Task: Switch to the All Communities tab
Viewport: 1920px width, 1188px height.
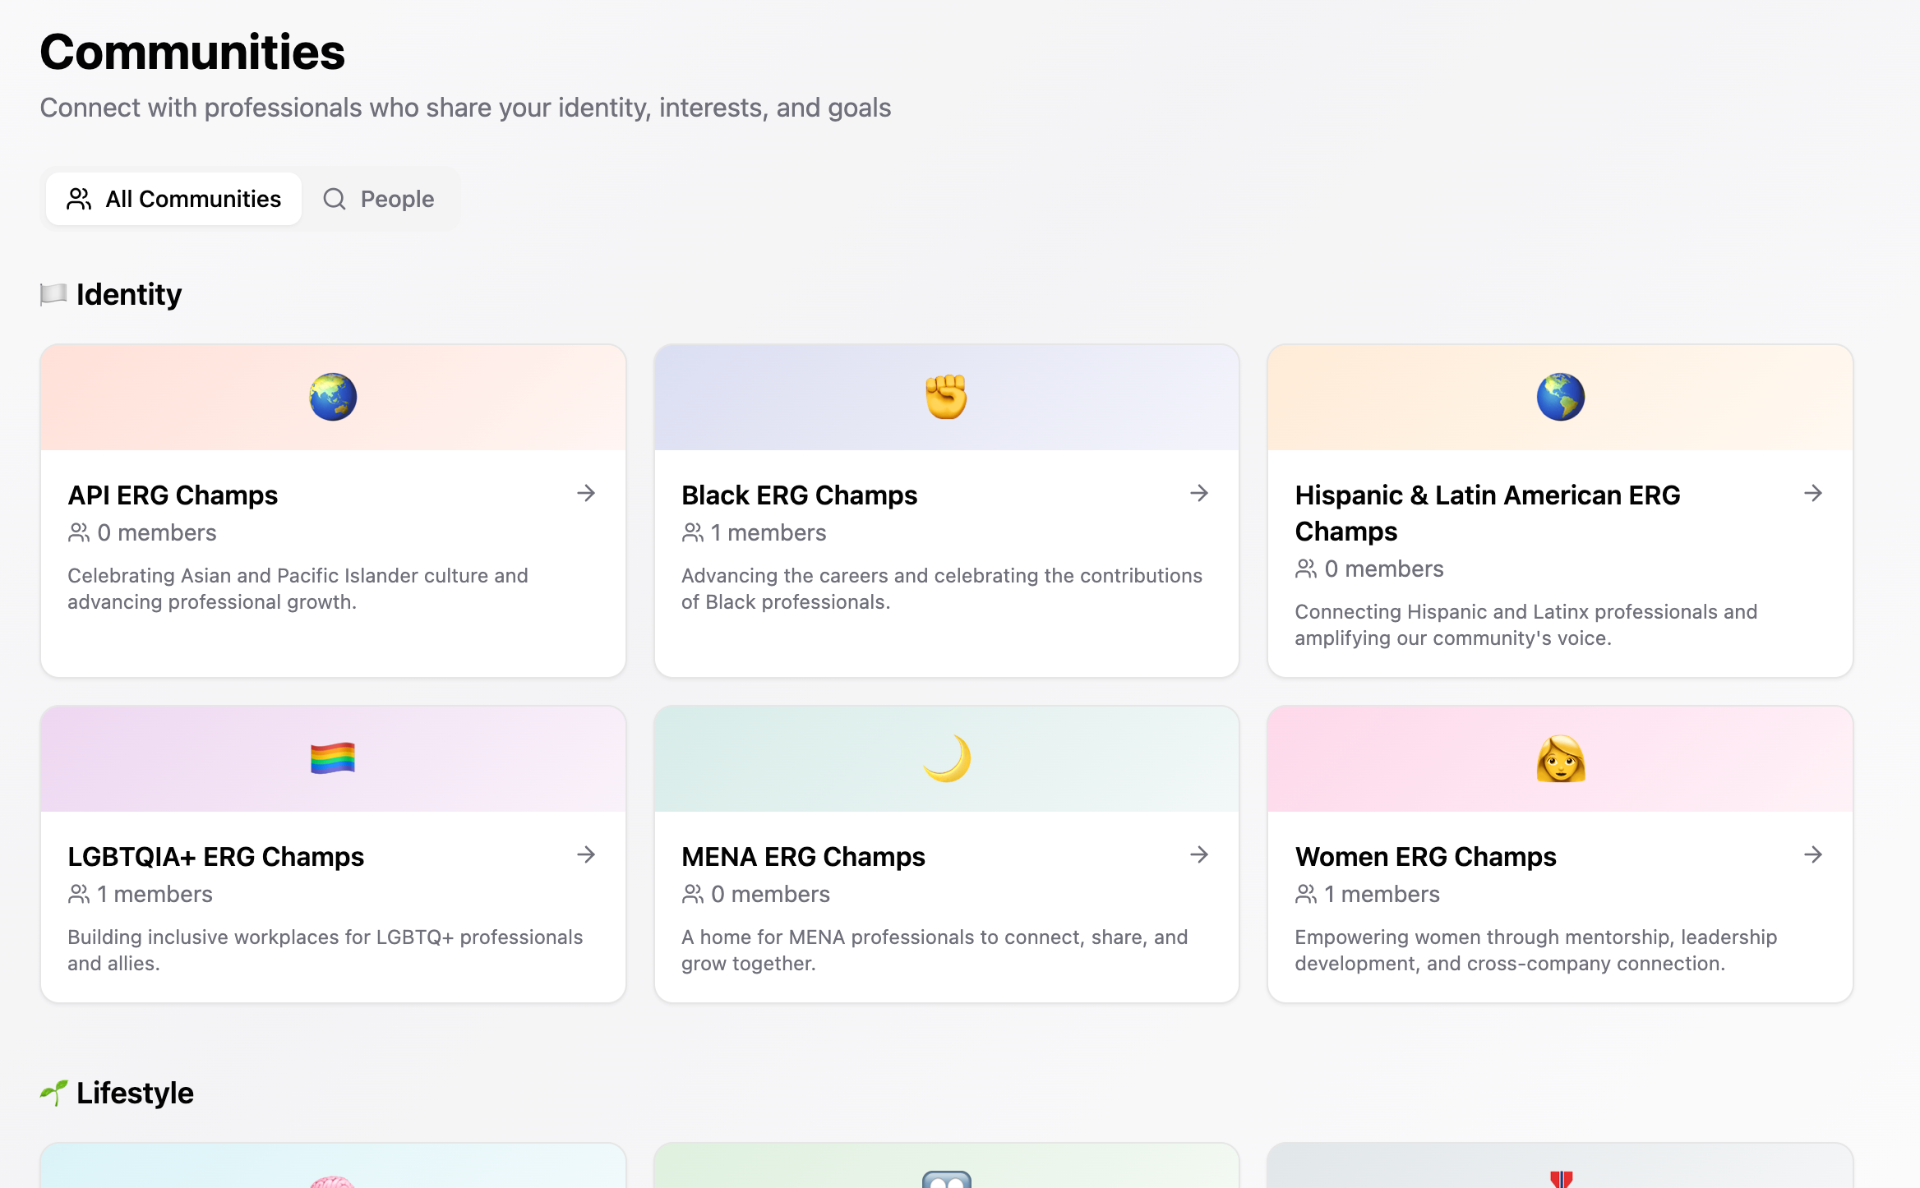Action: [x=173, y=198]
